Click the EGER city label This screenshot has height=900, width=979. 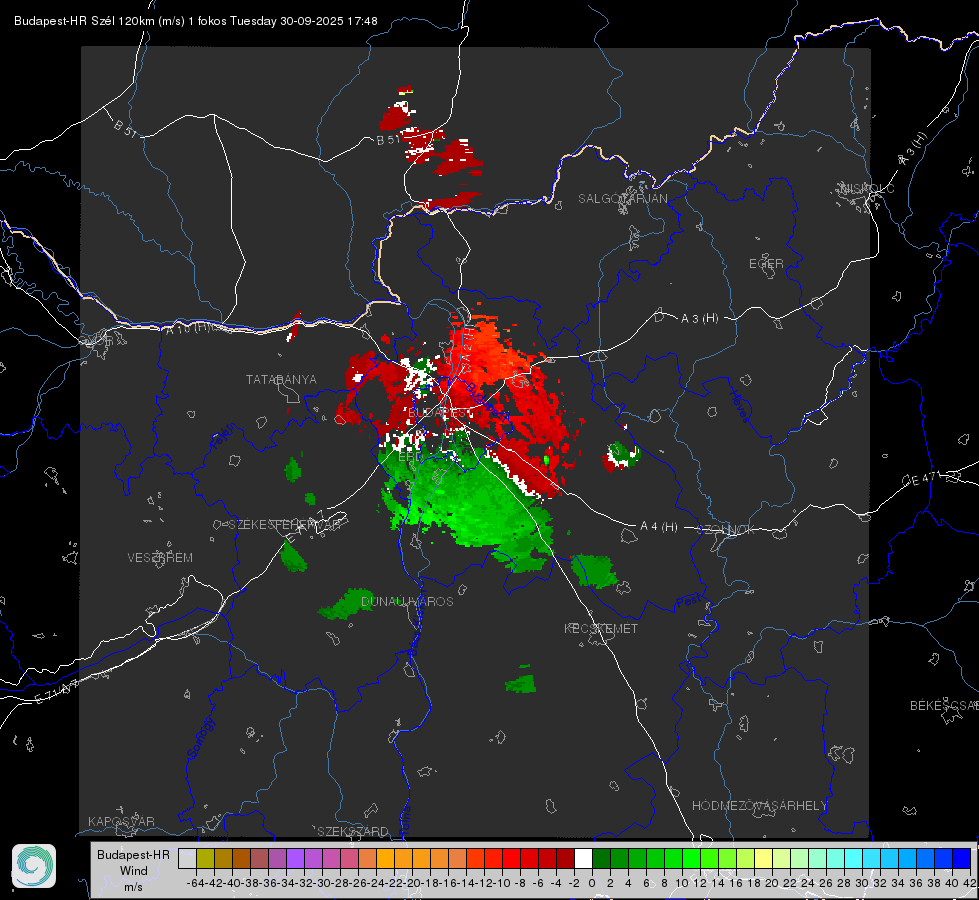(x=766, y=264)
